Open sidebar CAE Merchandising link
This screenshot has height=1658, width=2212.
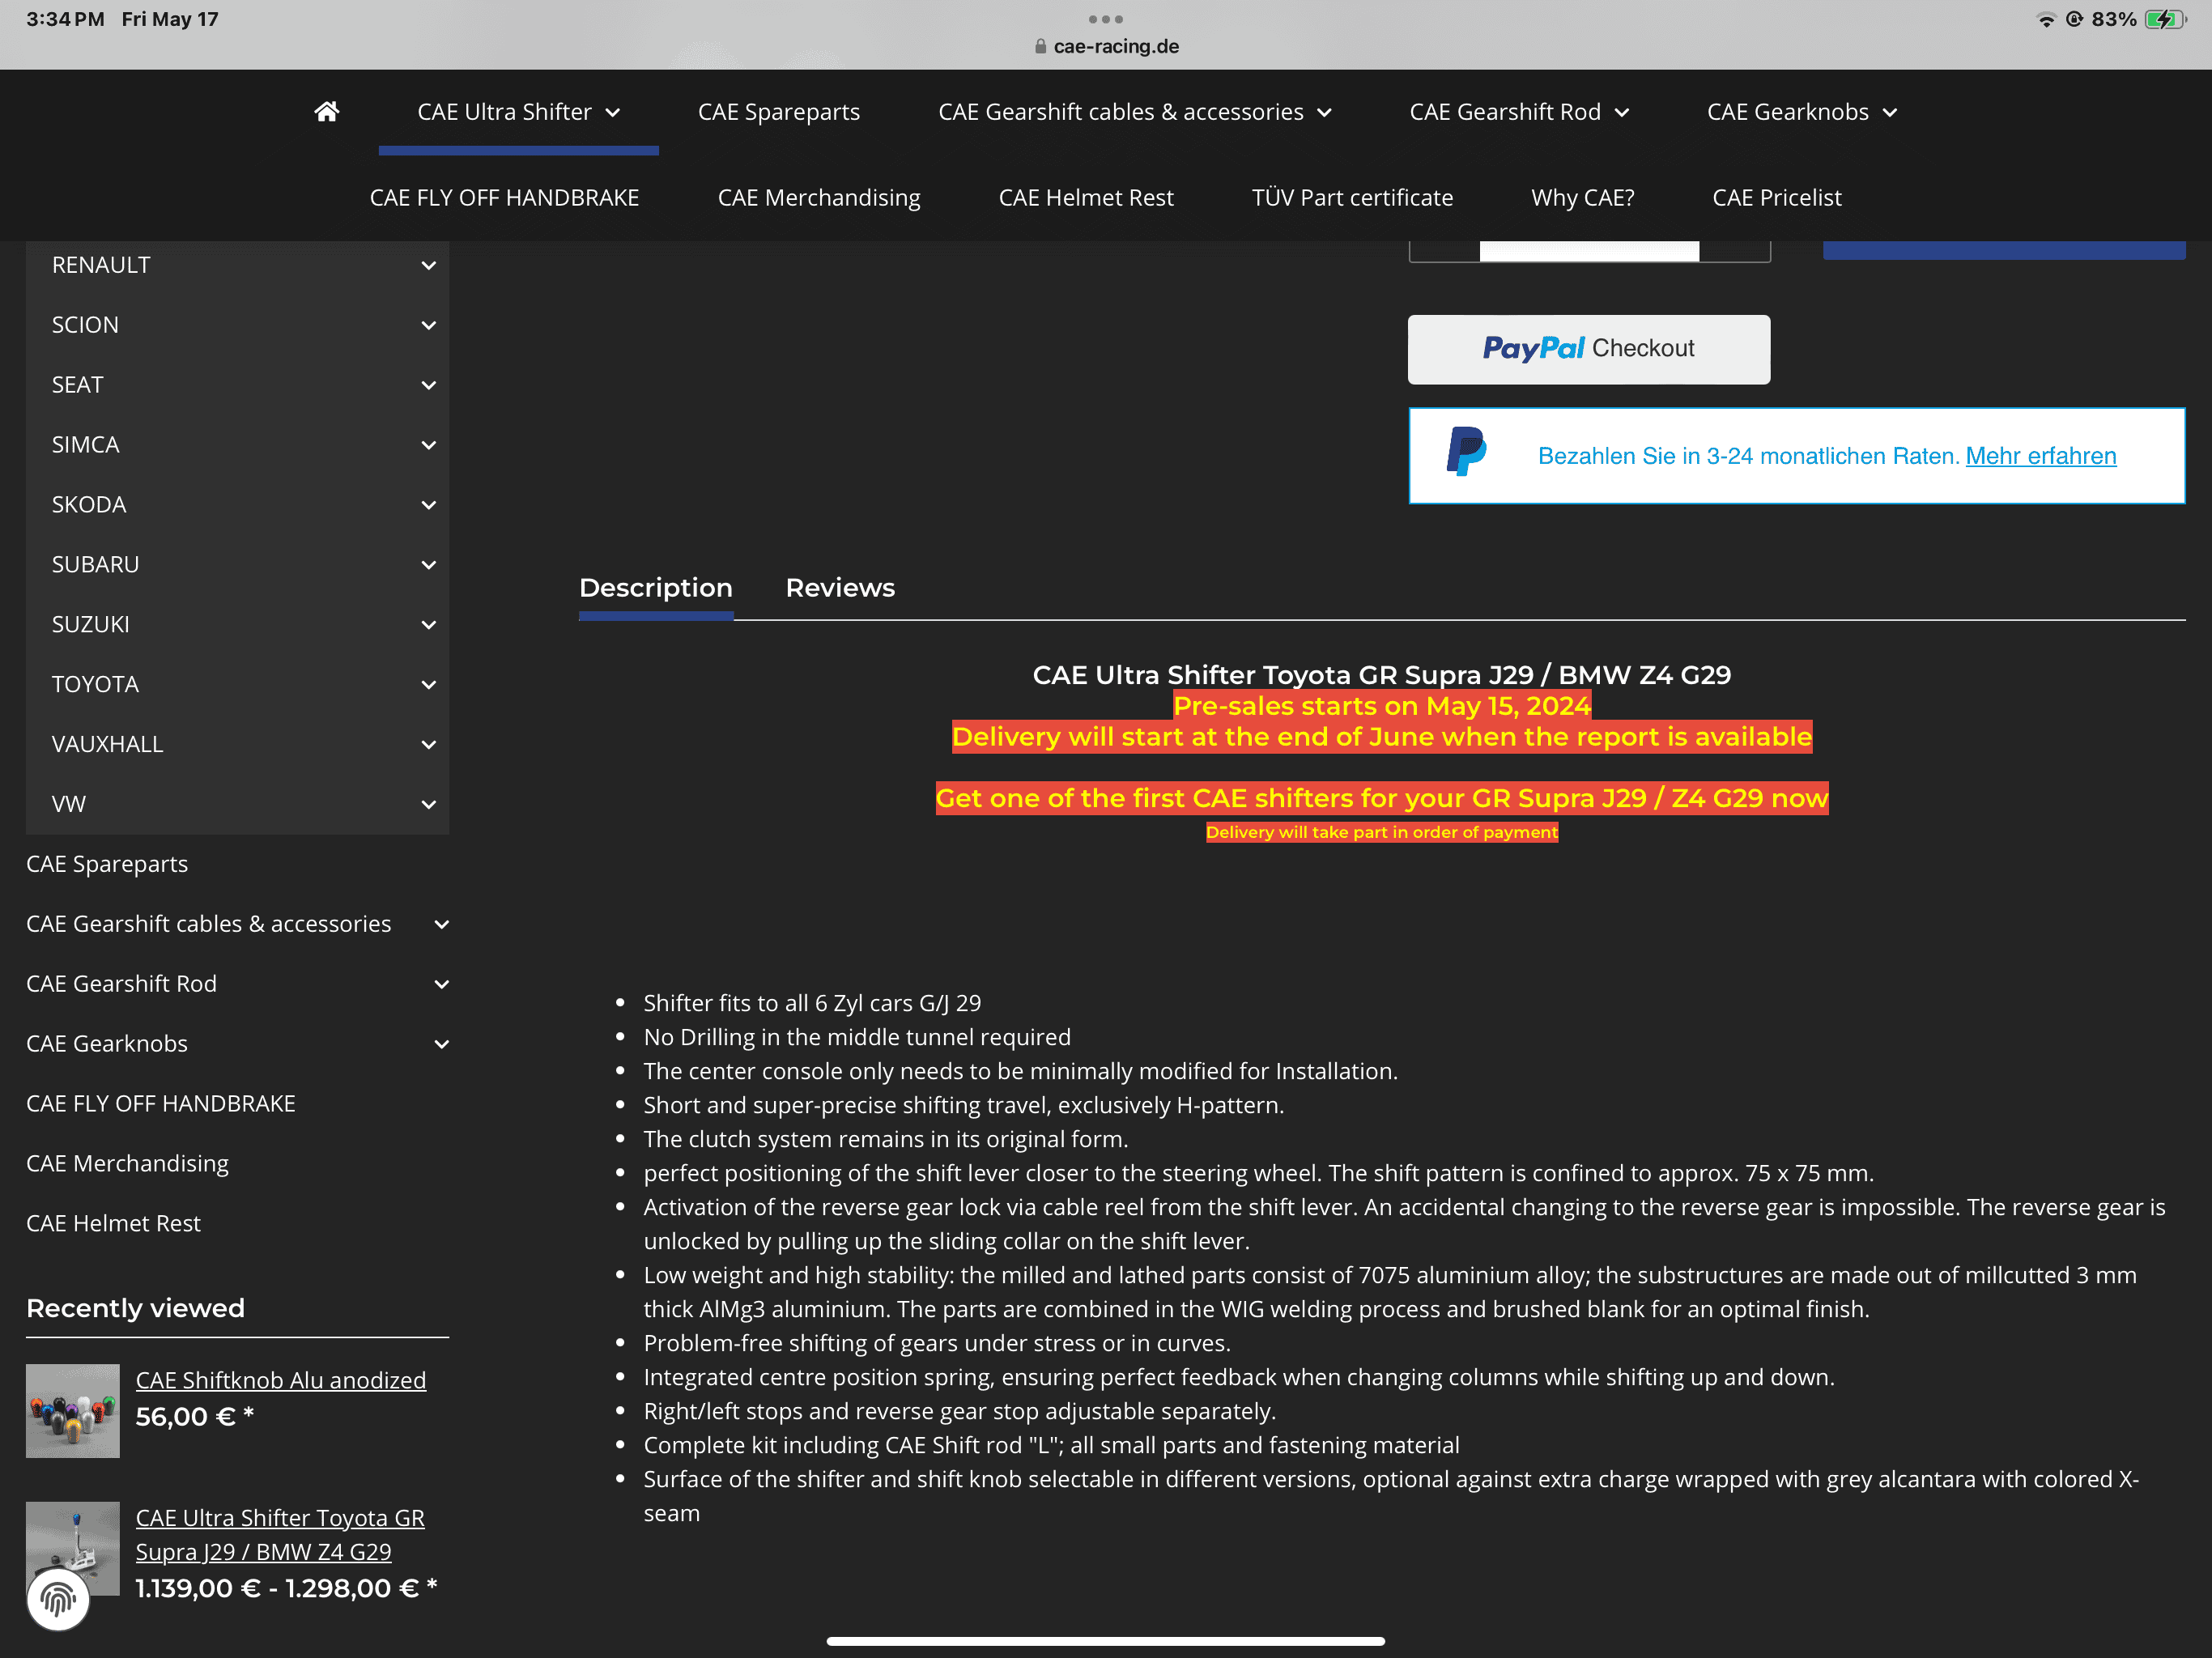click(x=127, y=1164)
